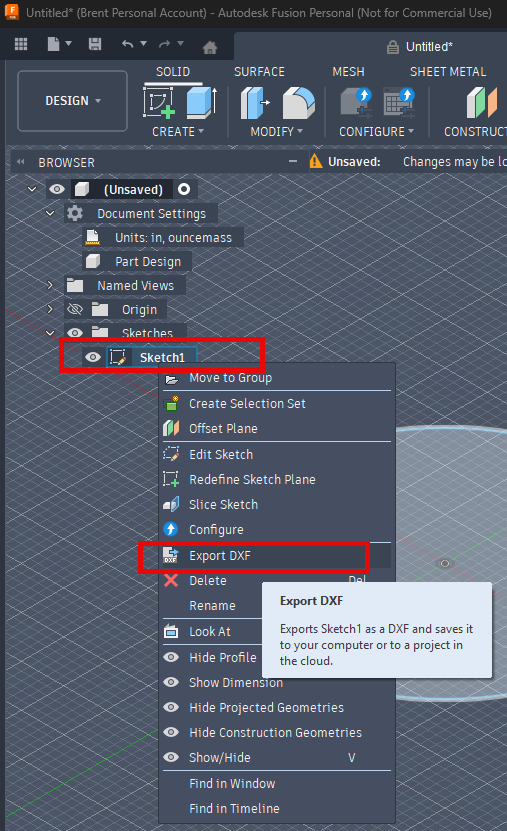Viewport: 507px width, 831px height.
Task: Collapse the Unsaved root node
Action: [x=32, y=189]
